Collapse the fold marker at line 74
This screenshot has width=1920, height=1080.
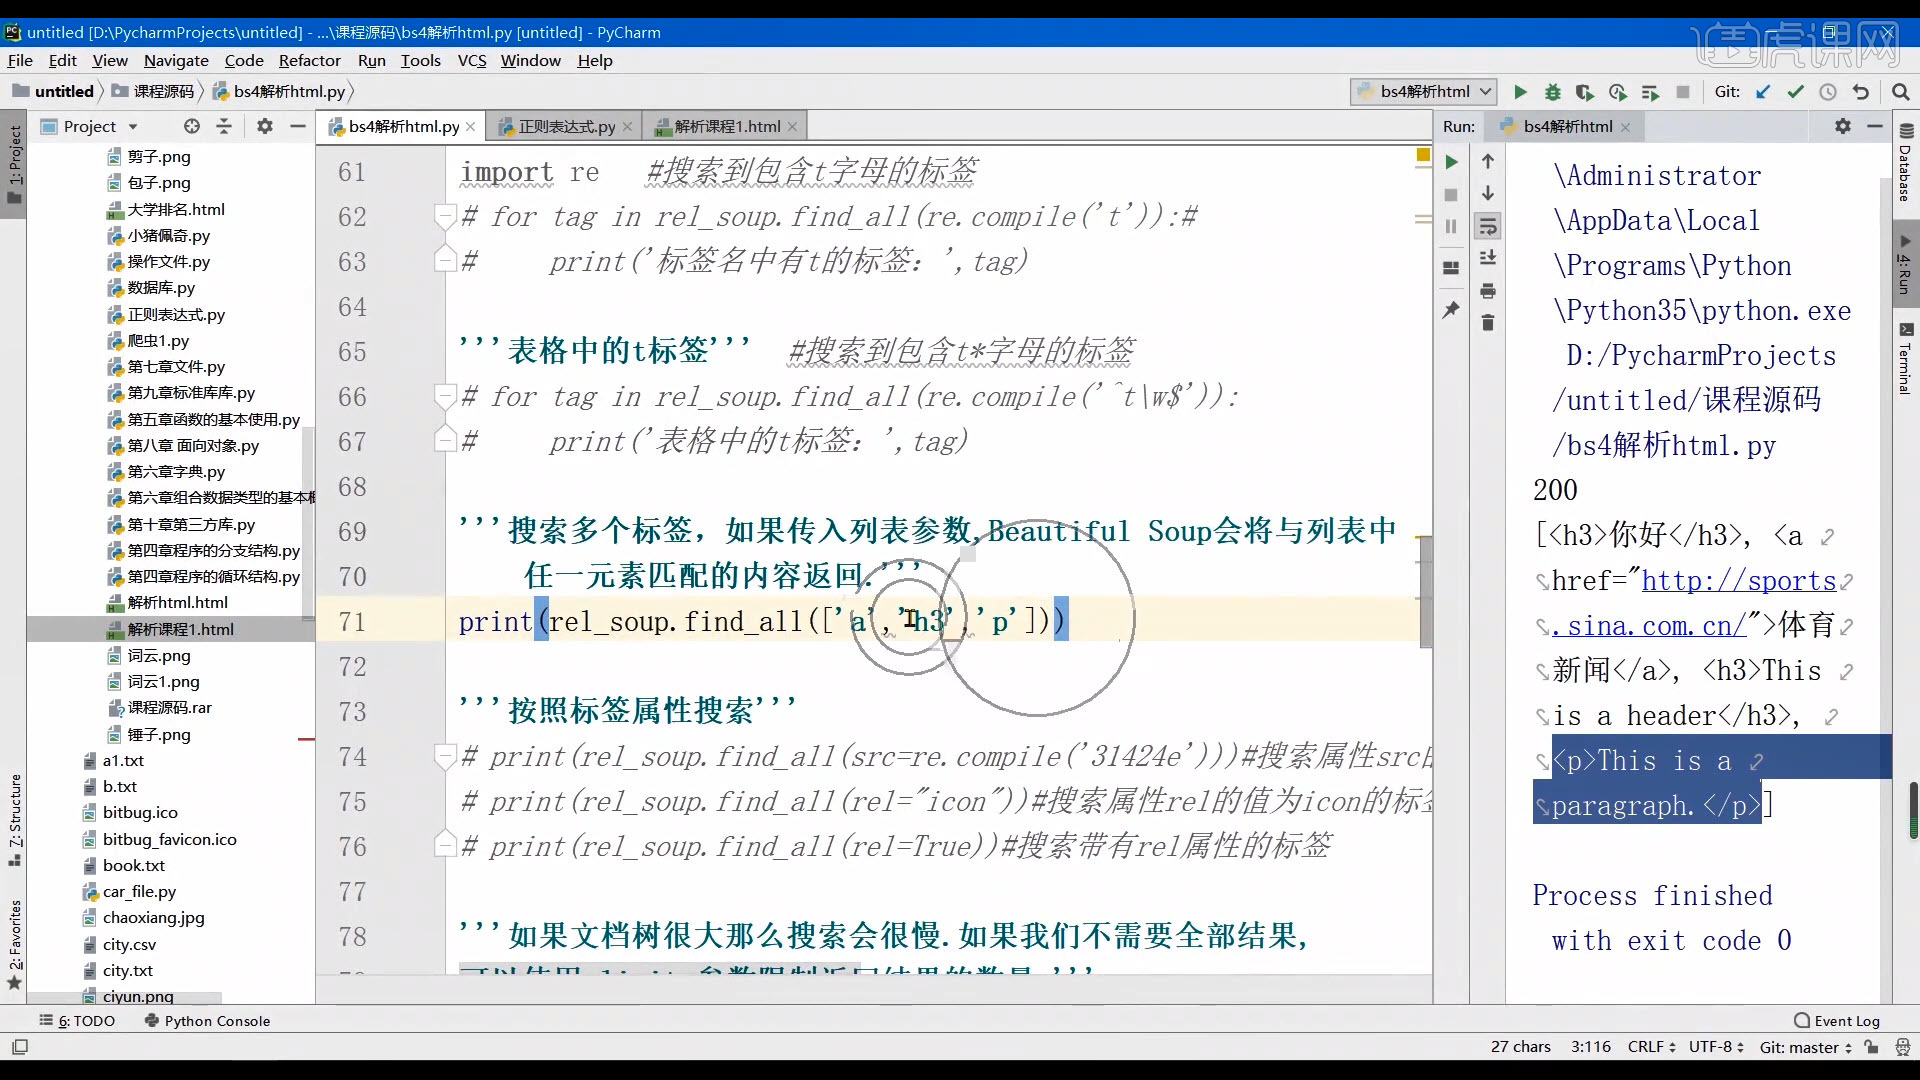coord(444,756)
